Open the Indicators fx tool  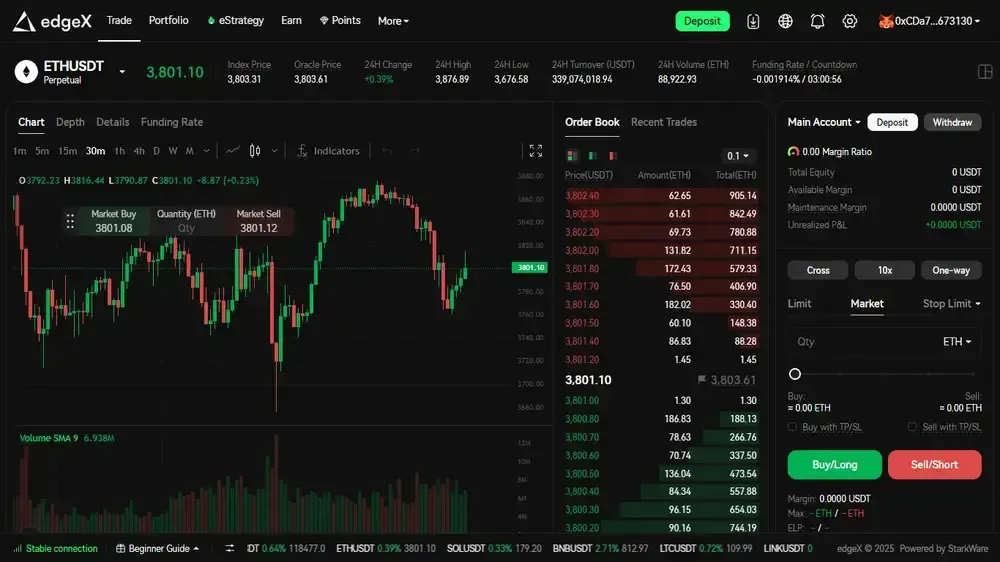coord(328,151)
